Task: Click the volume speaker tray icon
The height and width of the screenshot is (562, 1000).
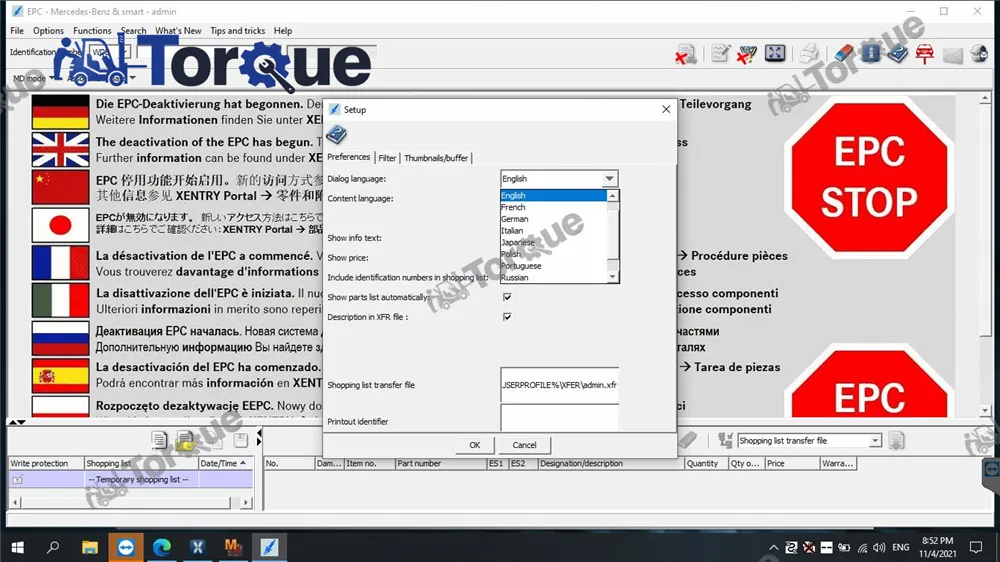Action: pyautogui.click(x=879, y=547)
